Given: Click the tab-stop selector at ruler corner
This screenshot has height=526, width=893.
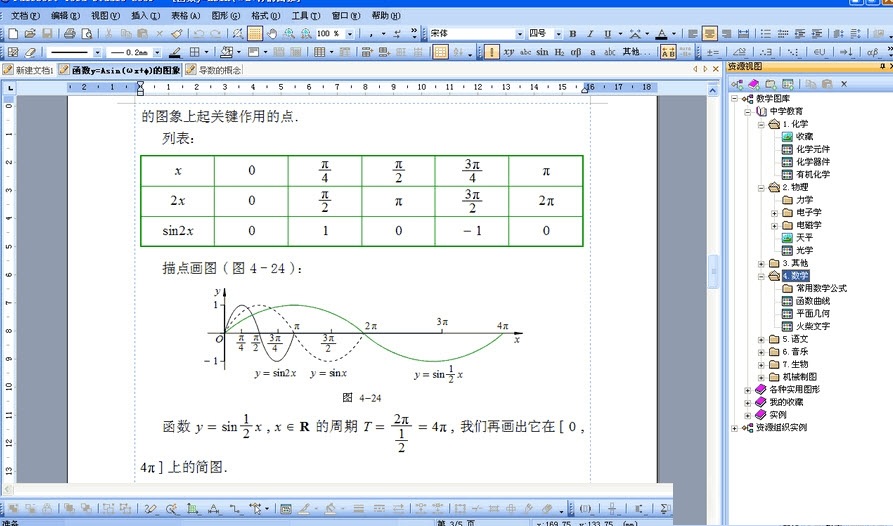Looking at the screenshot, I should coord(10,88).
